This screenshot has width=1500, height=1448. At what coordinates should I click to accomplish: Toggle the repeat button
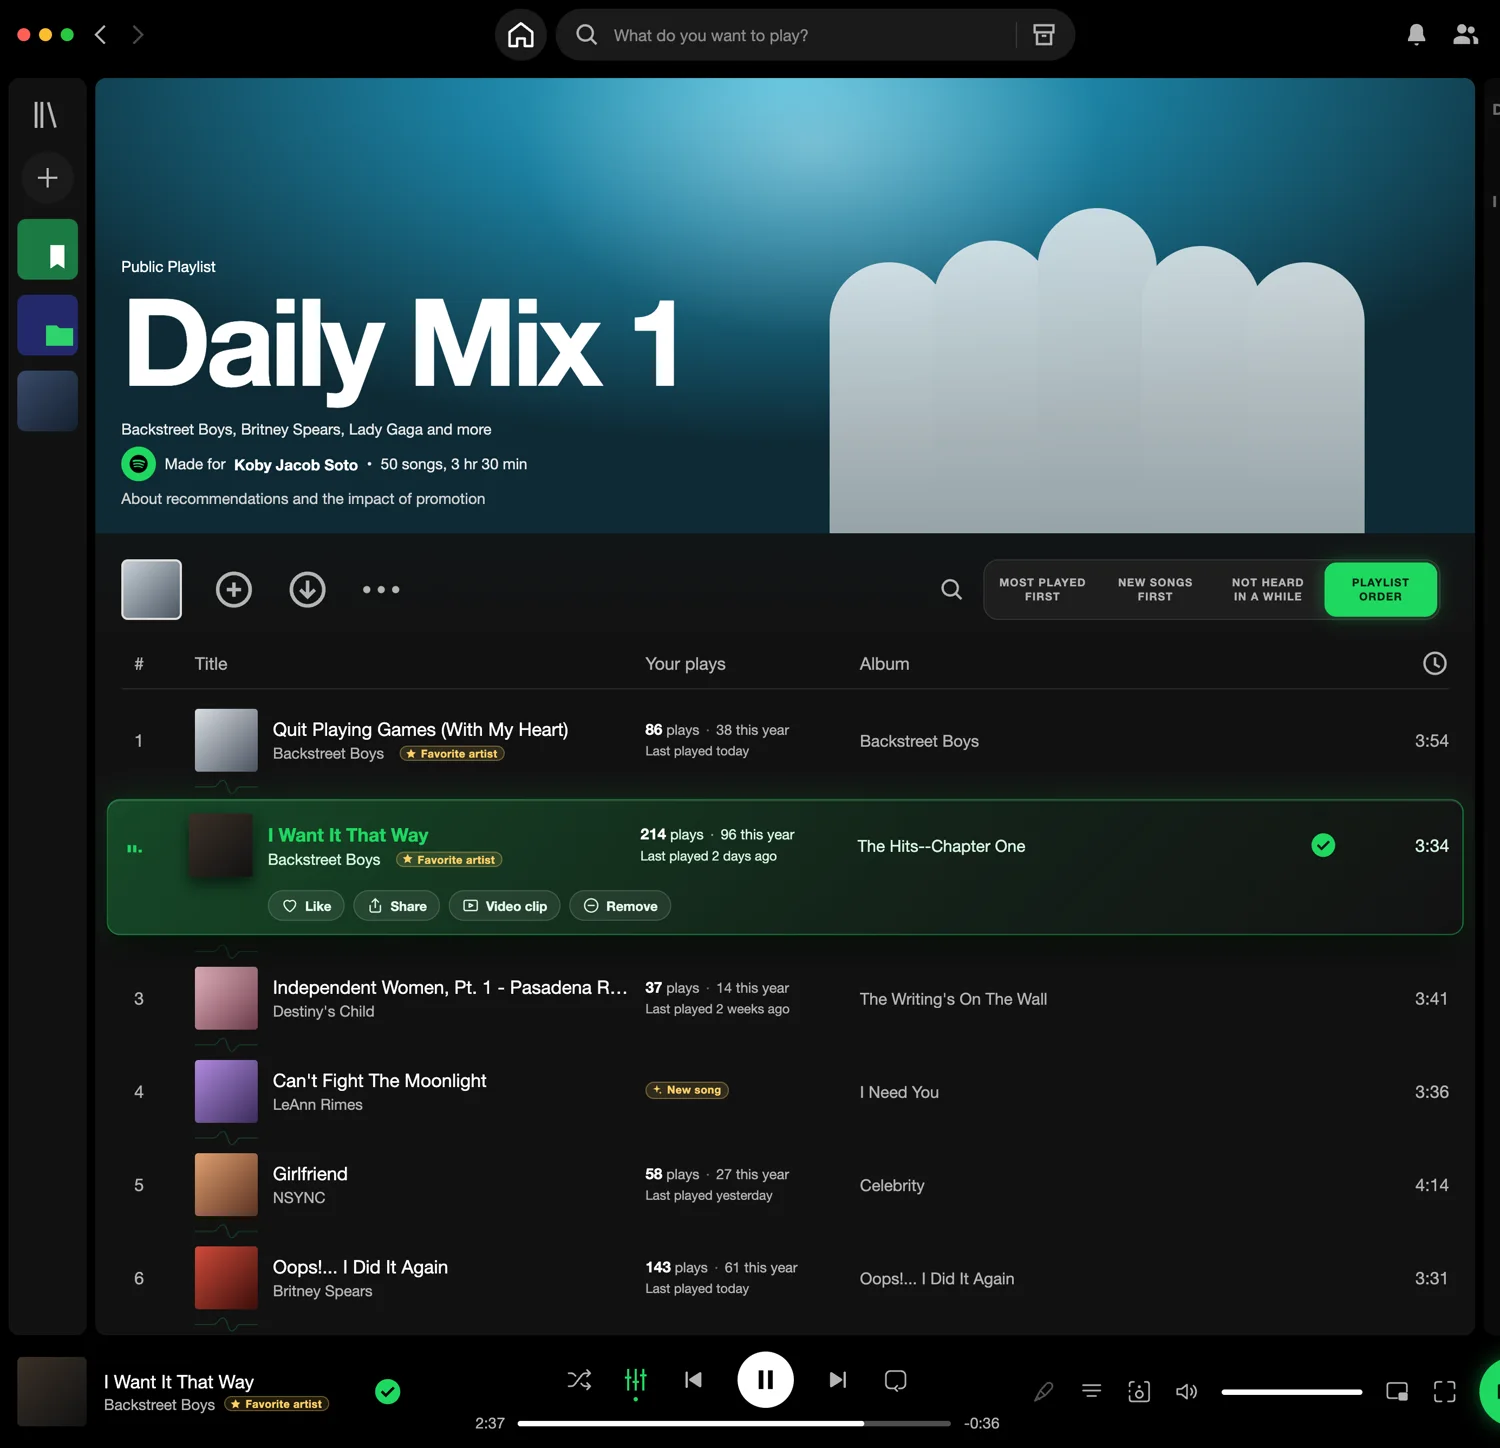click(x=896, y=1380)
